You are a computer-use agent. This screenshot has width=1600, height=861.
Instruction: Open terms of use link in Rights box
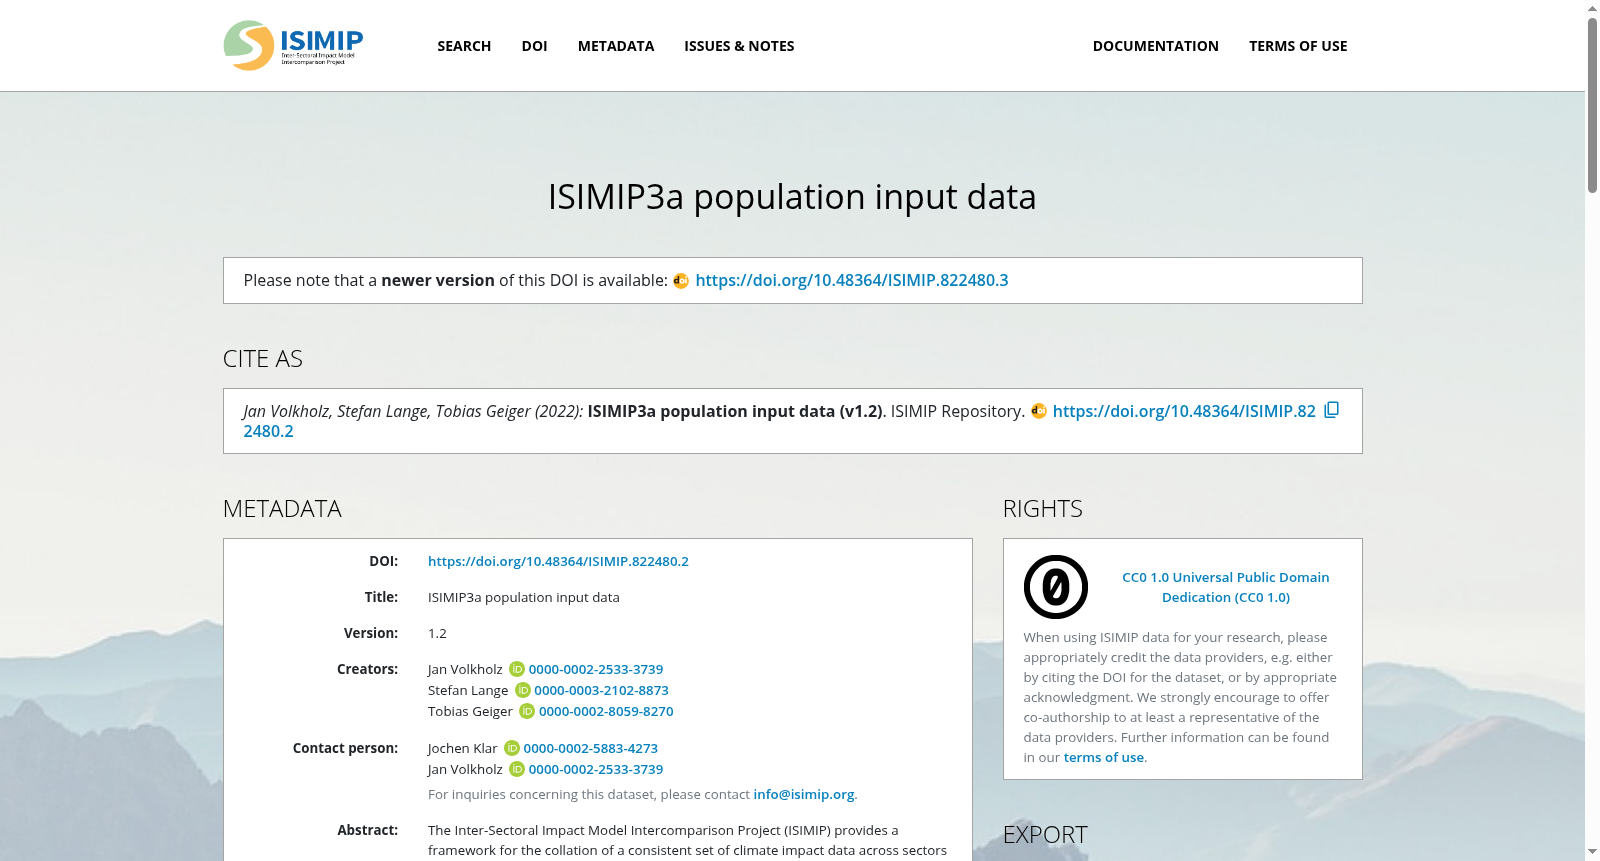click(1104, 757)
